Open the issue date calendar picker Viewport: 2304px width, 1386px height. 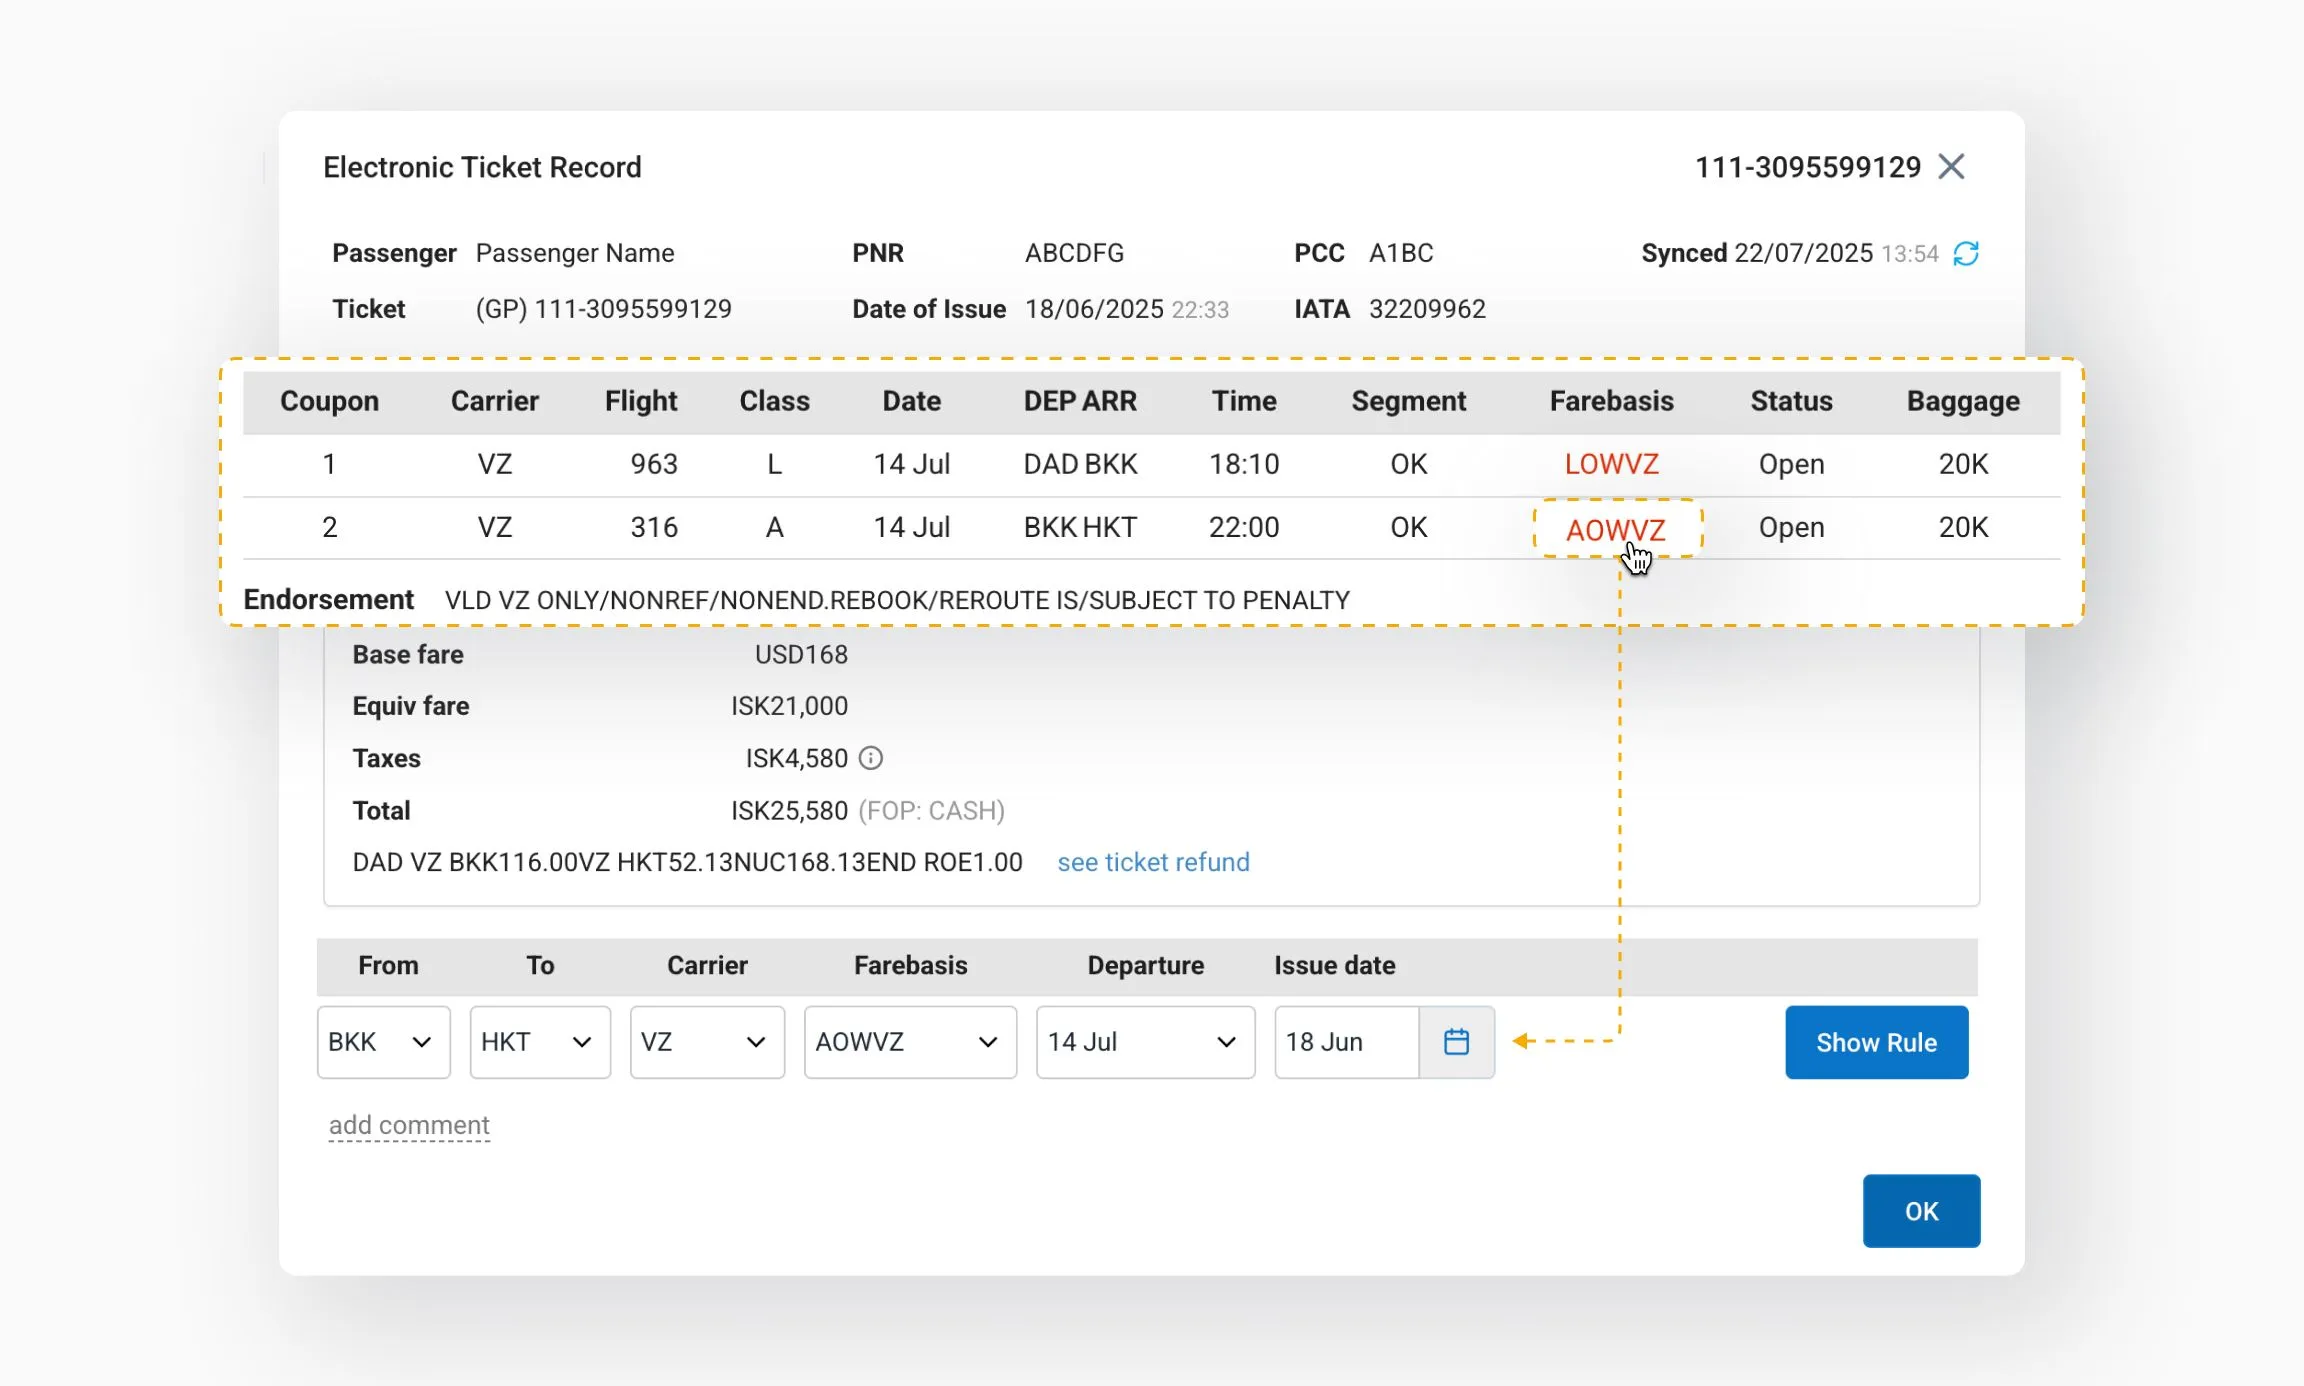point(1456,1042)
